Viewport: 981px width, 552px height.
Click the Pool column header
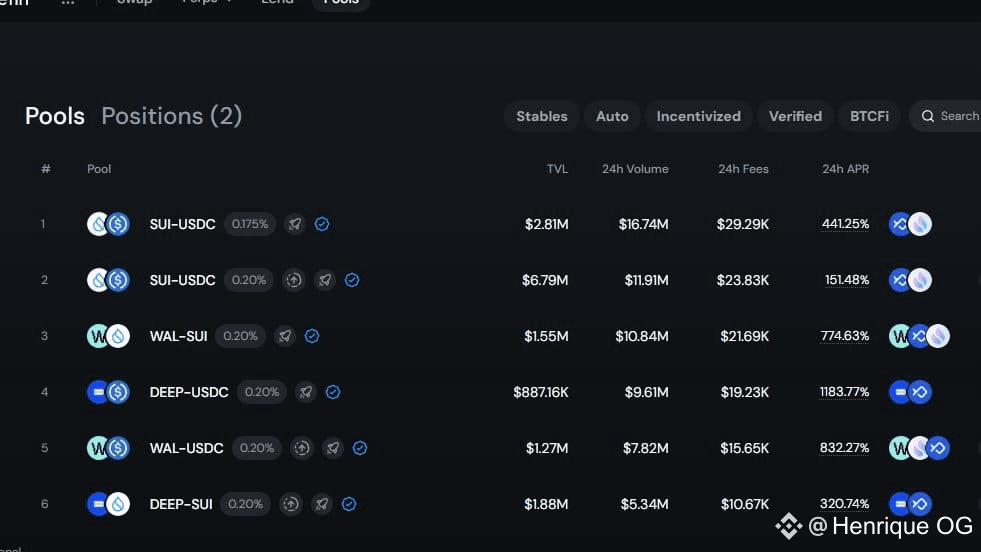click(99, 169)
